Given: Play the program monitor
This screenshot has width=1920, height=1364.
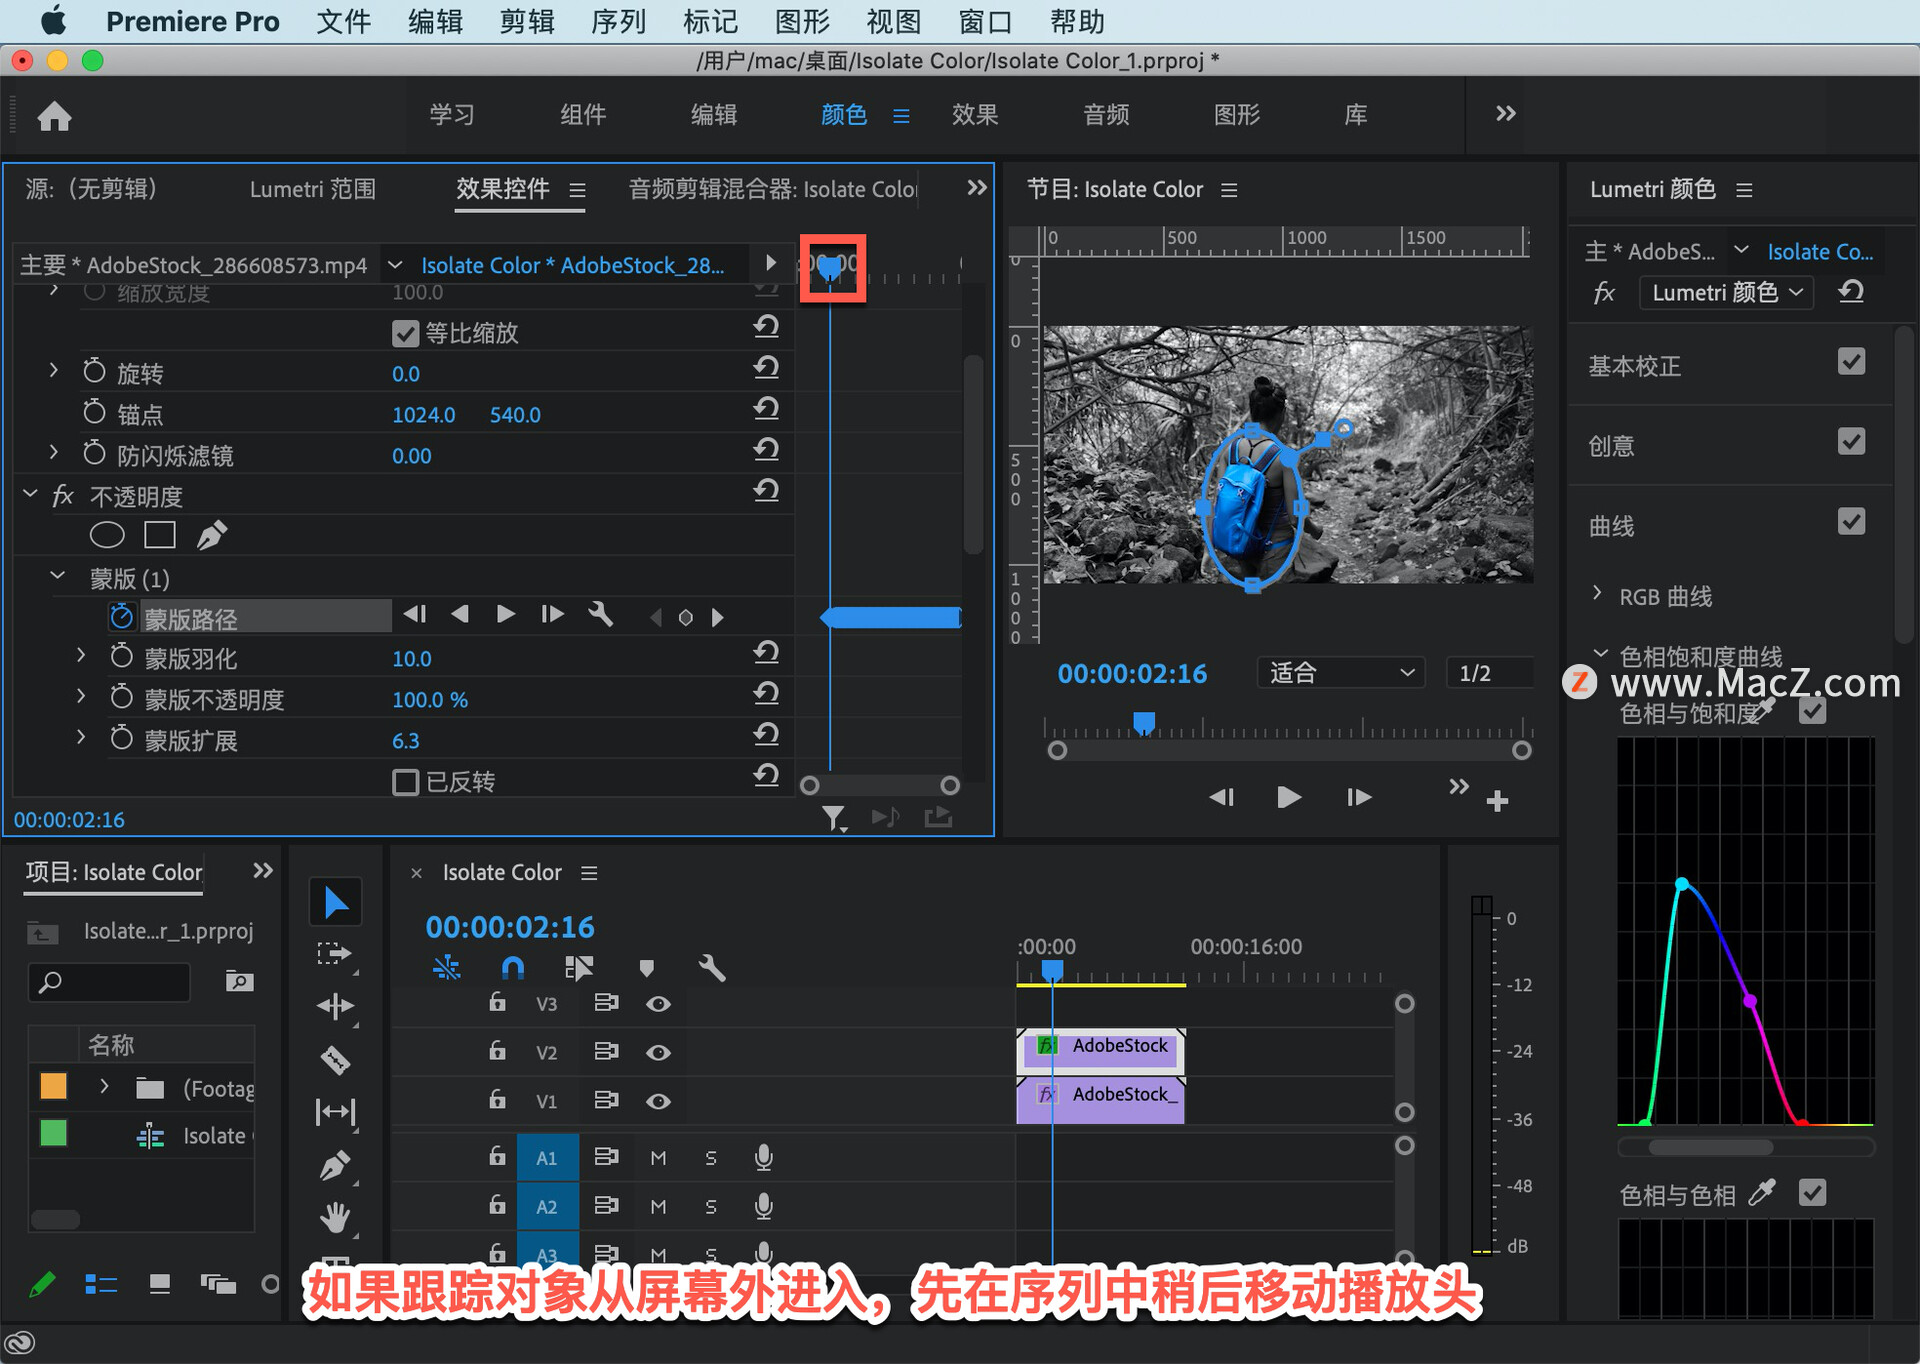Looking at the screenshot, I should pyautogui.click(x=1289, y=797).
